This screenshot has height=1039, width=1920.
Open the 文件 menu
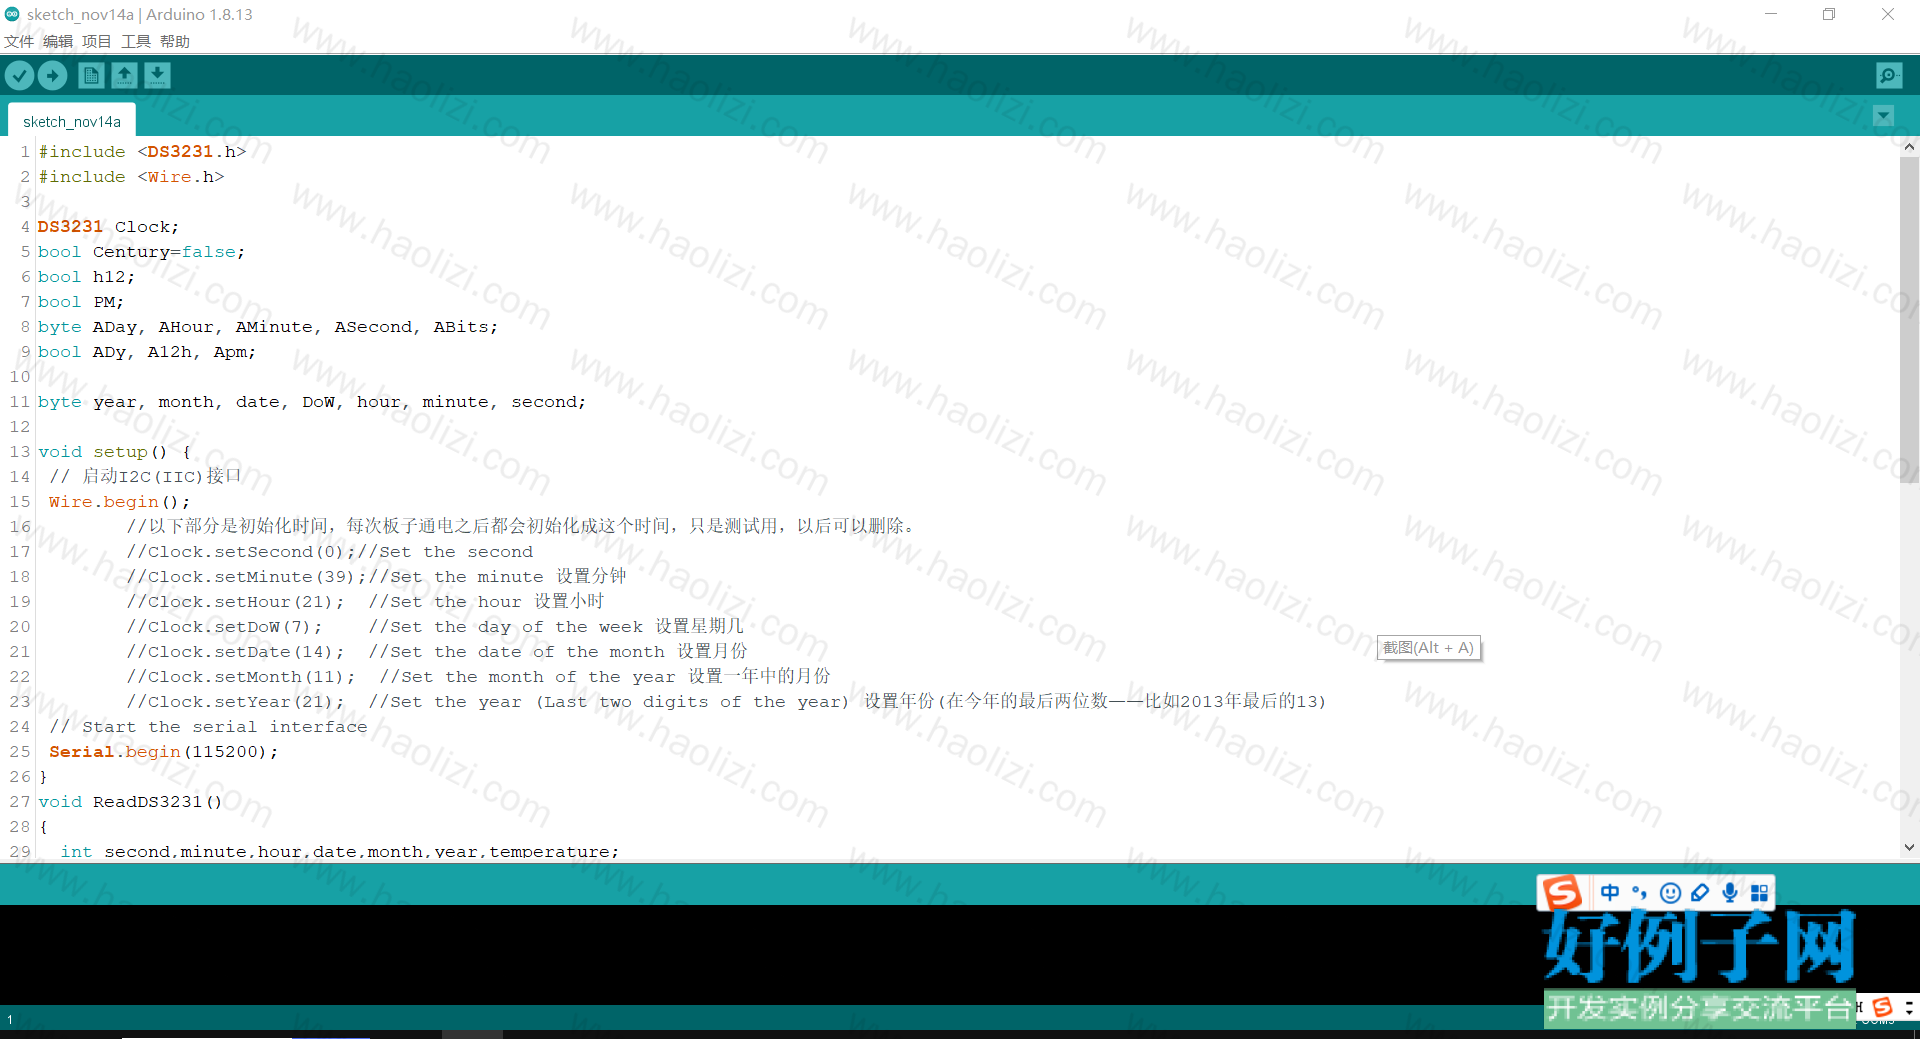point(19,41)
